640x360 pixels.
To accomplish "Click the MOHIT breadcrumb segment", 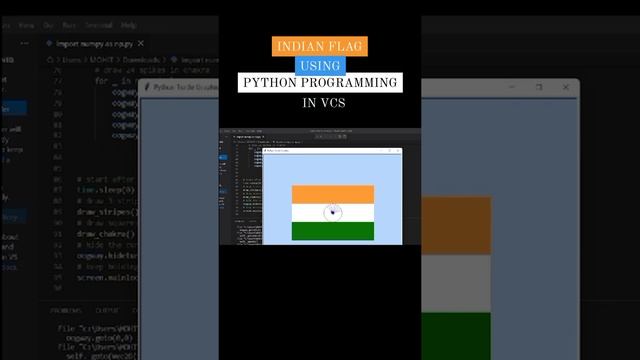I will (101, 60).
